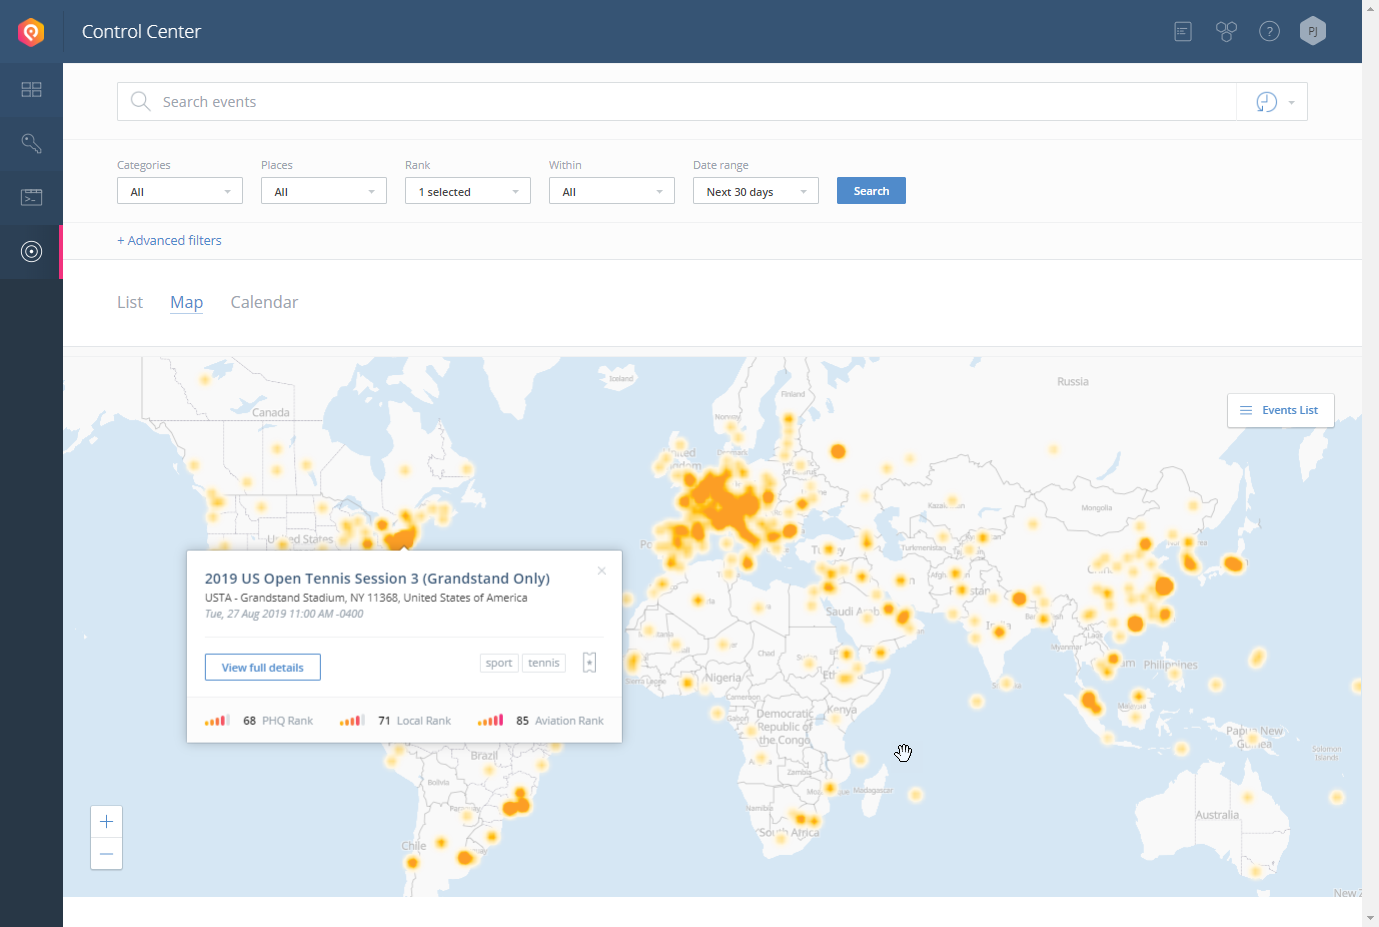Open the dashboard grid icon in sidebar

[x=31, y=90]
